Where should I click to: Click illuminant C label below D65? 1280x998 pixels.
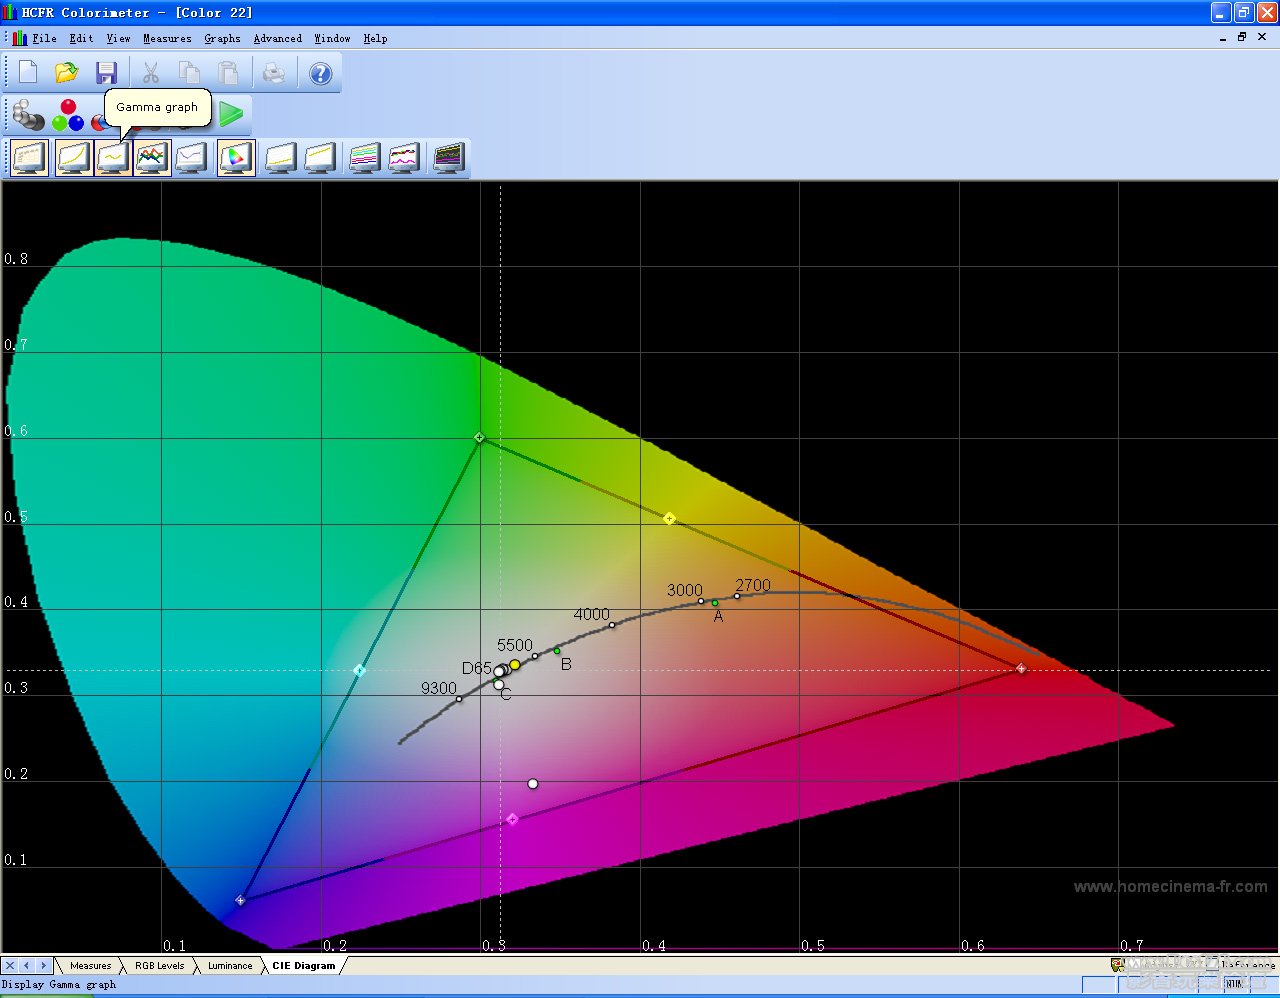pyautogui.click(x=506, y=694)
